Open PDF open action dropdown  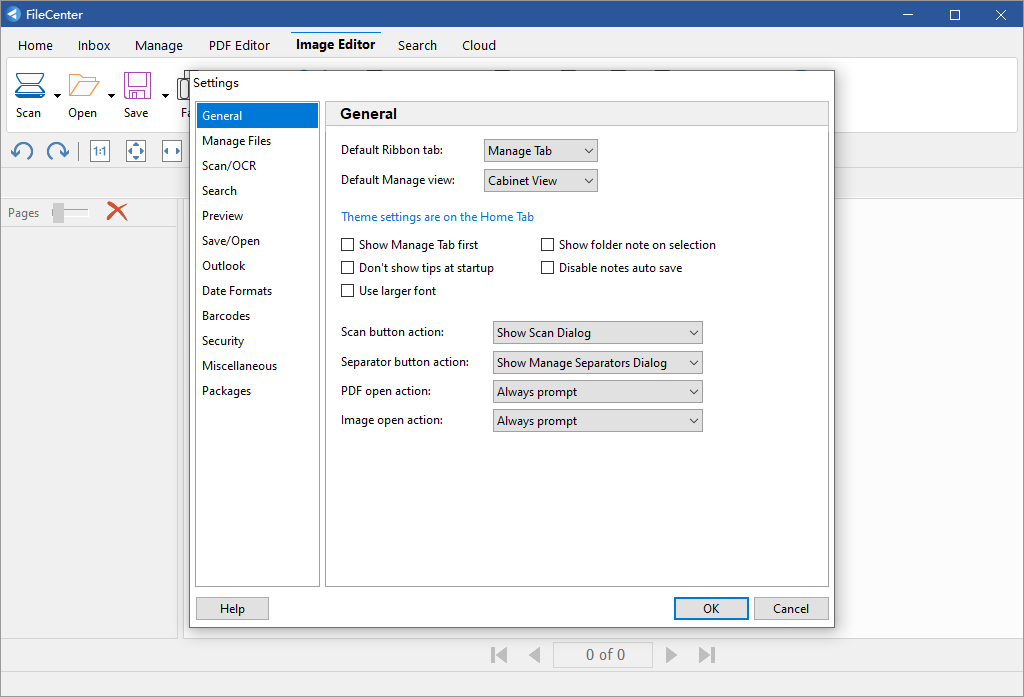pyautogui.click(x=598, y=392)
